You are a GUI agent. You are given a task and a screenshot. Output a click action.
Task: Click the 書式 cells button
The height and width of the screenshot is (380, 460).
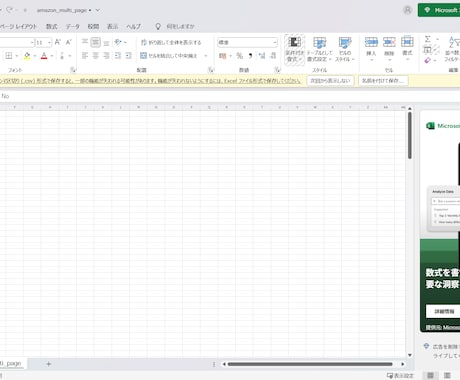407,49
